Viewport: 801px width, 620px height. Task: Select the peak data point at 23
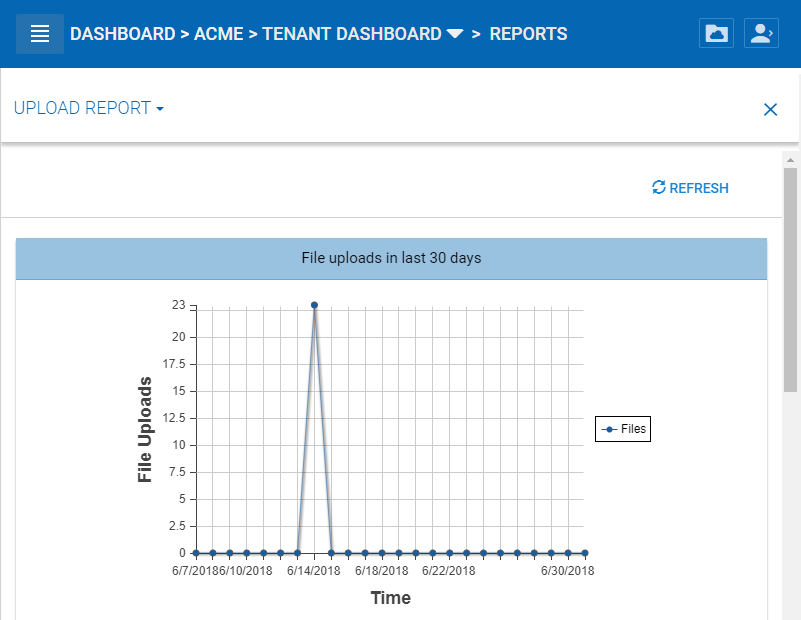(x=314, y=305)
